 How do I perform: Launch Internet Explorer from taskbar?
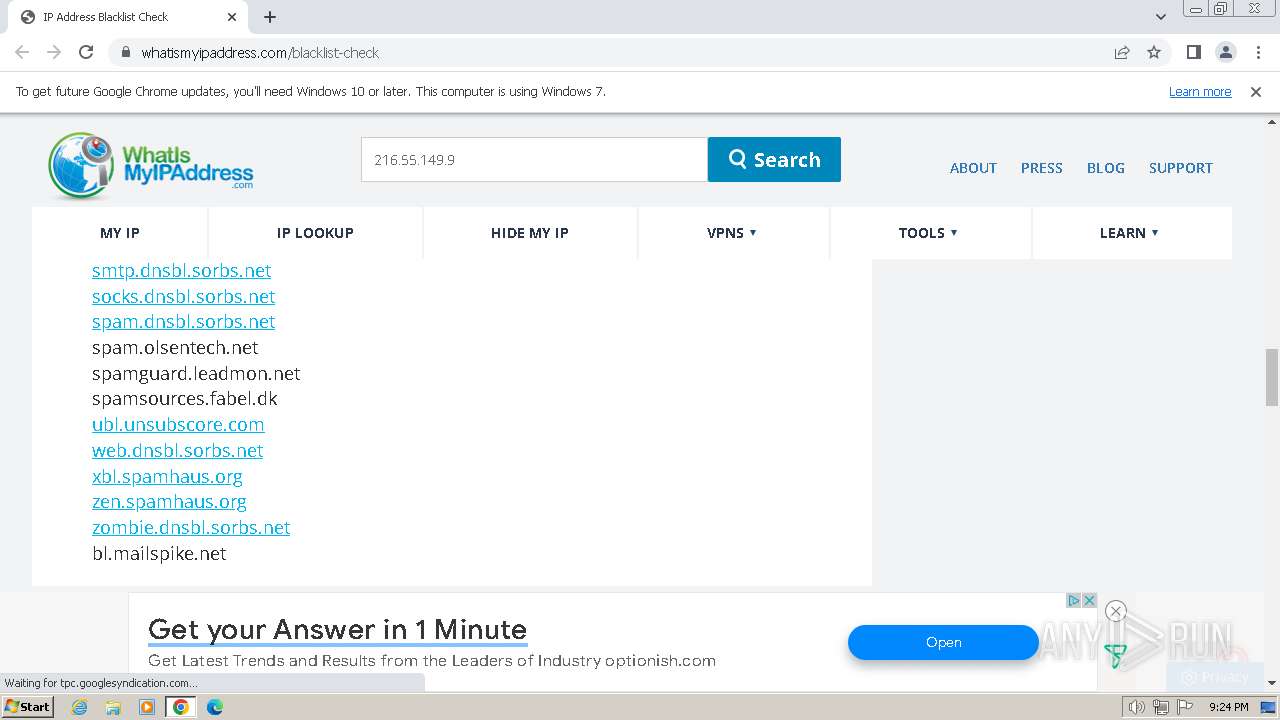[80, 707]
